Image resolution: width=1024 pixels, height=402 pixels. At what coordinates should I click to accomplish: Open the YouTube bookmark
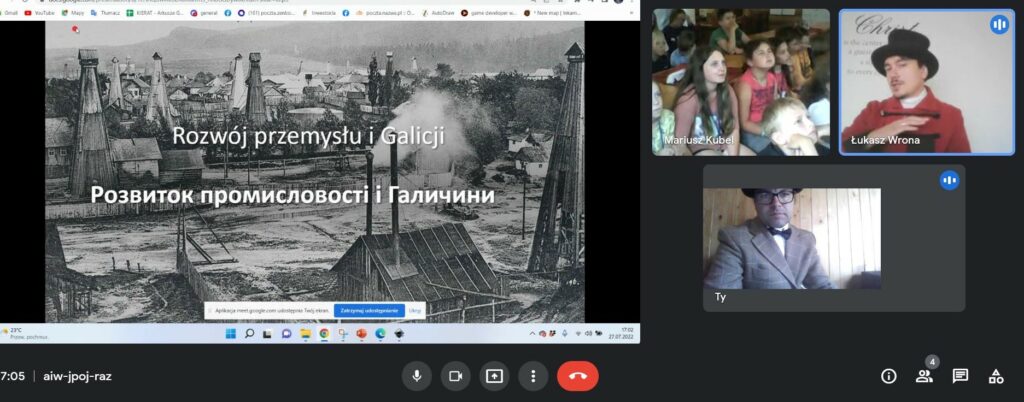(40, 13)
